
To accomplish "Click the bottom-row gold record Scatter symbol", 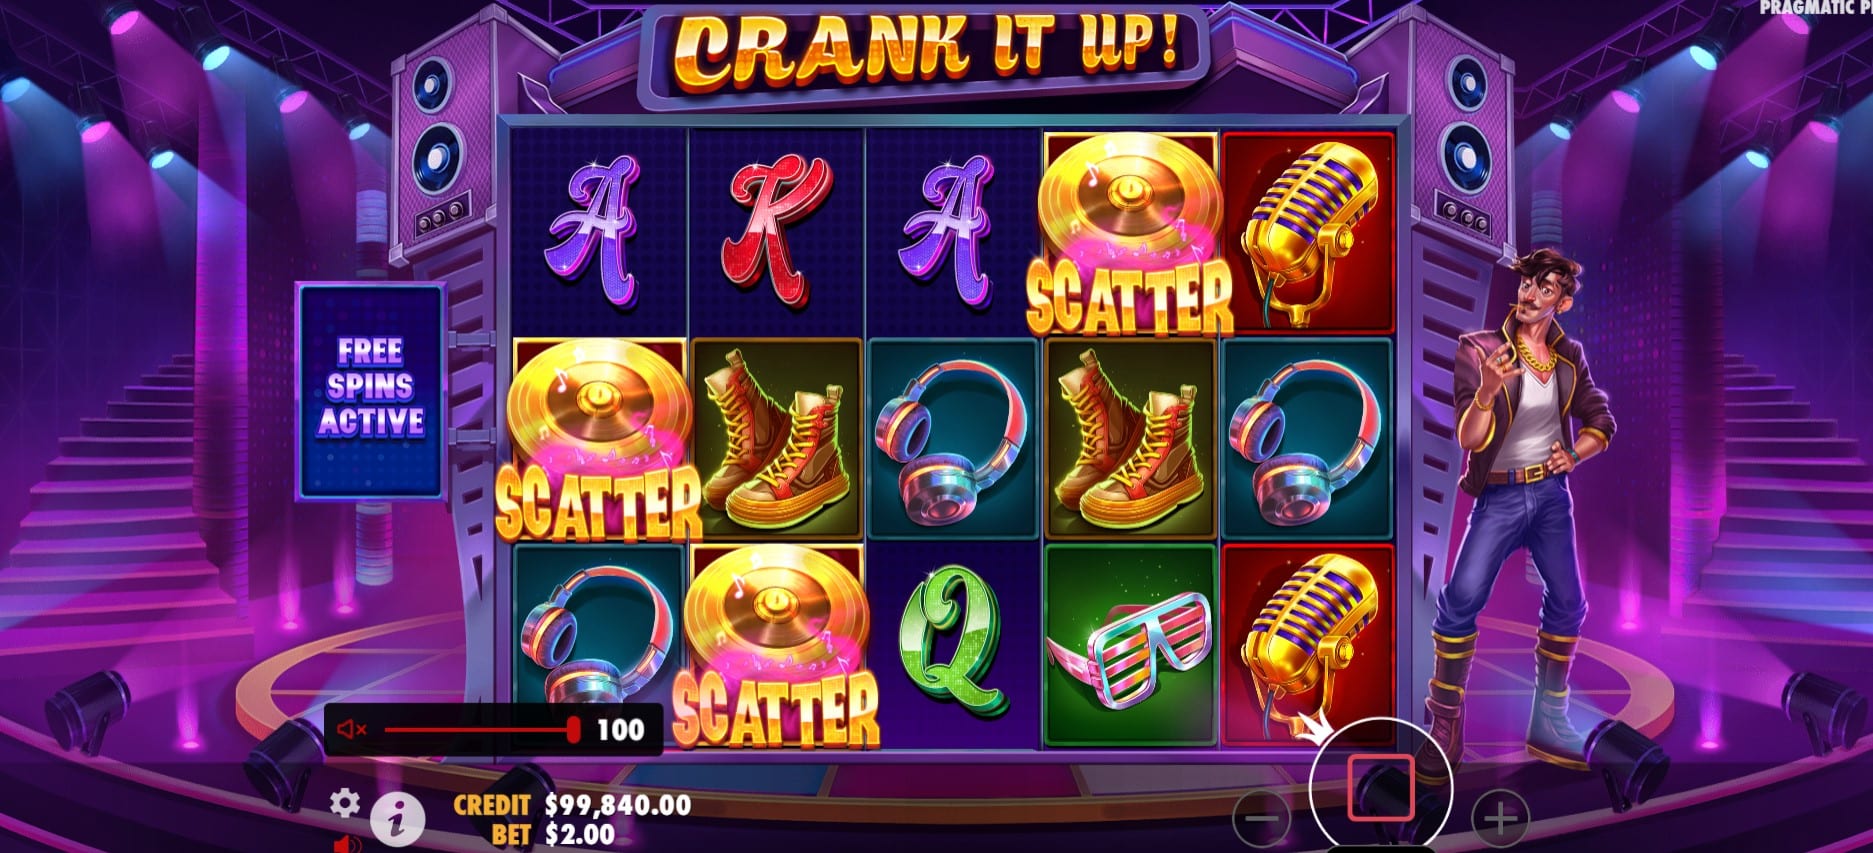I will tap(776, 648).
